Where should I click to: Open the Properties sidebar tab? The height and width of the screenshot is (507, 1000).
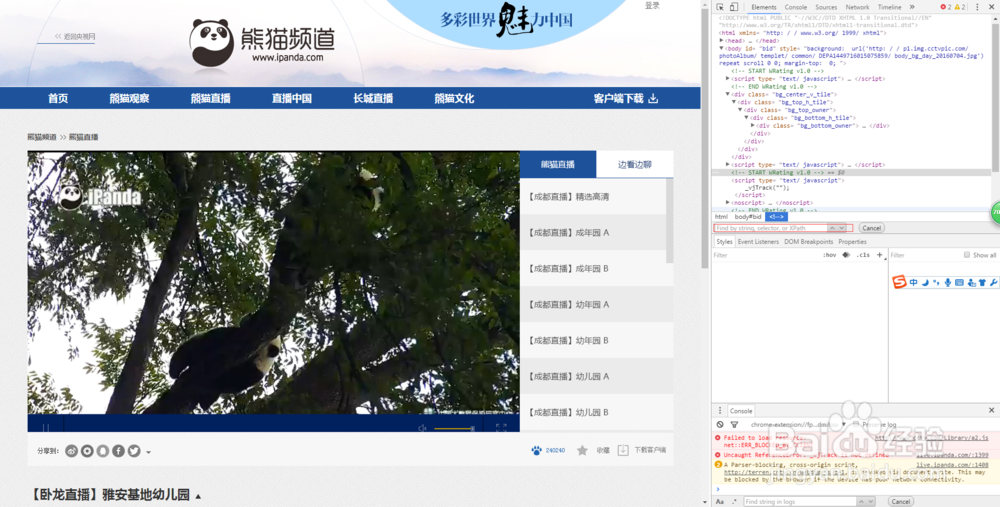852,242
